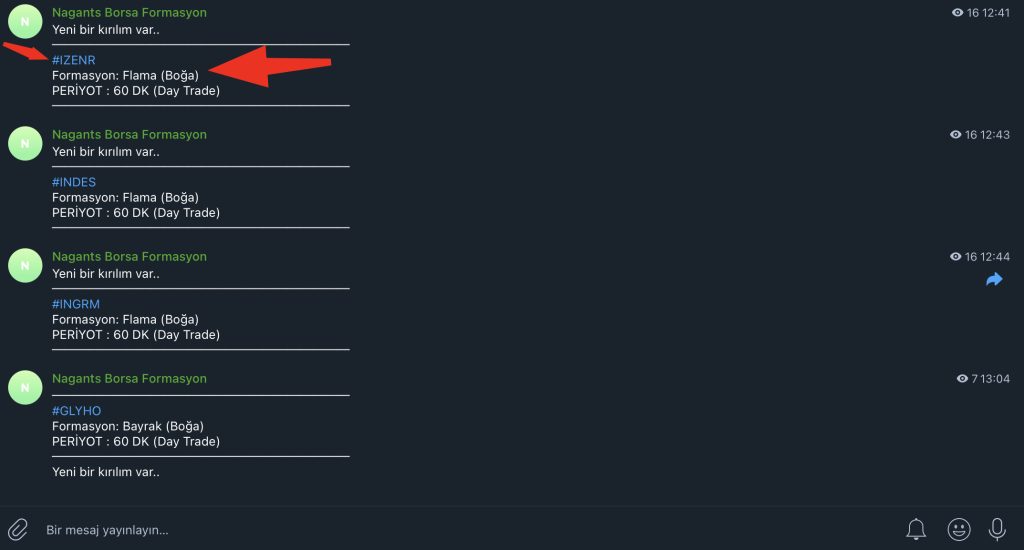1024x550 pixels.
Task: Click the blue forward arrow near 12:44
Action: pyautogui.click(x=994, y=280)
